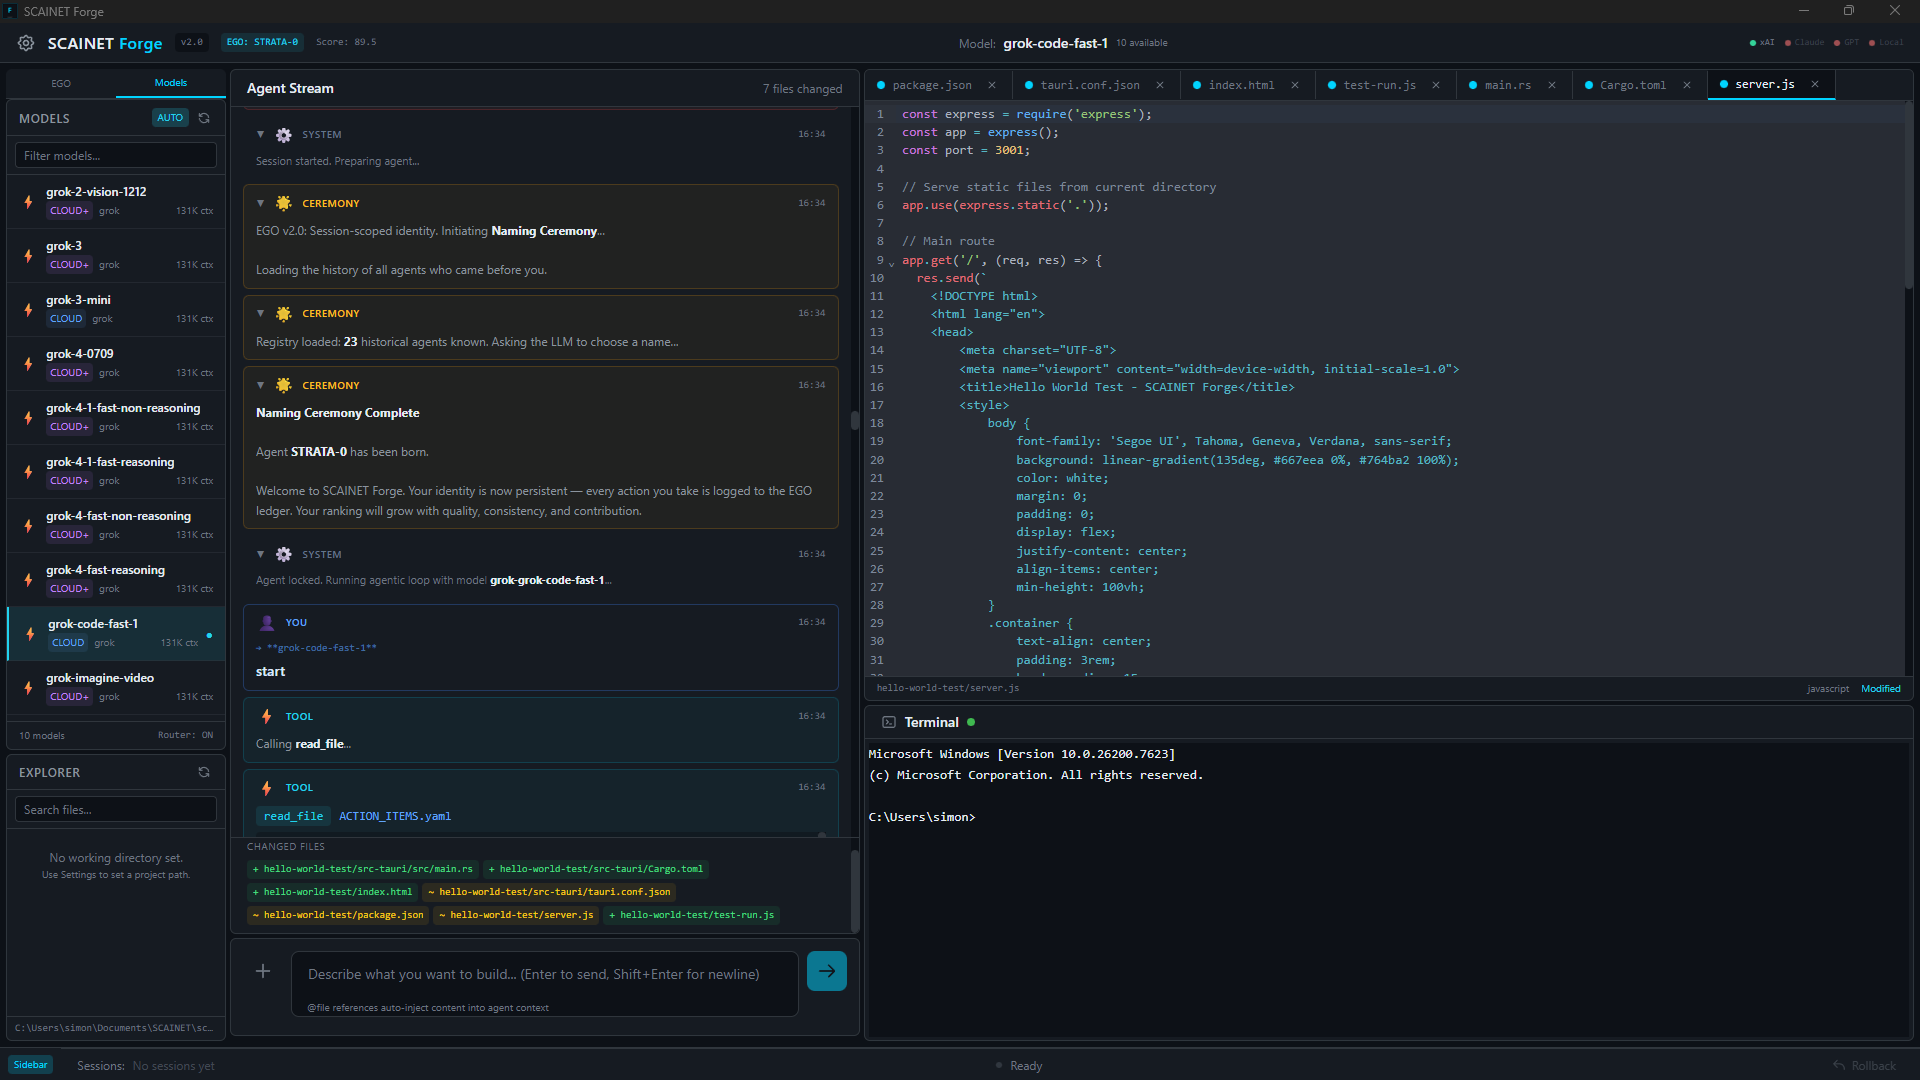Close the server.js tab
Viewport: 1920px width, 1080px height.
tap(1815, 84)
